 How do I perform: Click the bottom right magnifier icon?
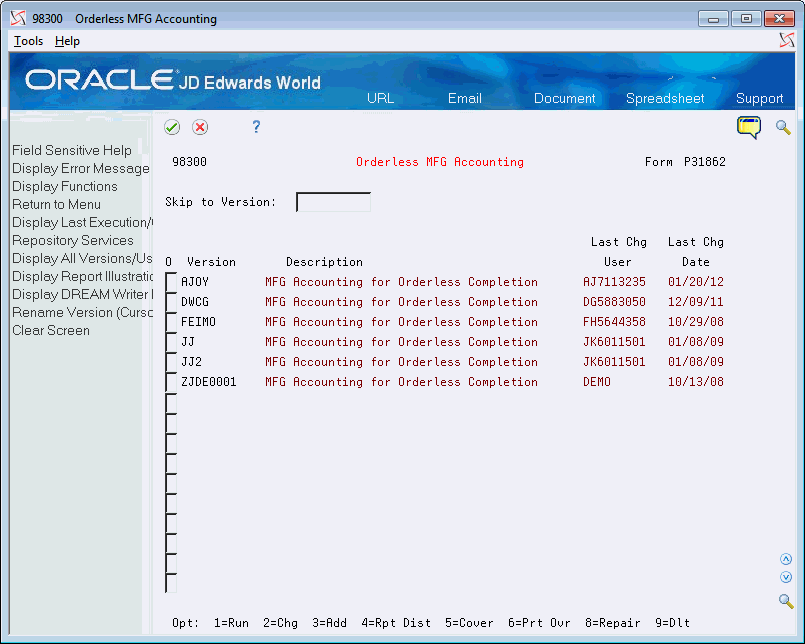coord(785,600)
